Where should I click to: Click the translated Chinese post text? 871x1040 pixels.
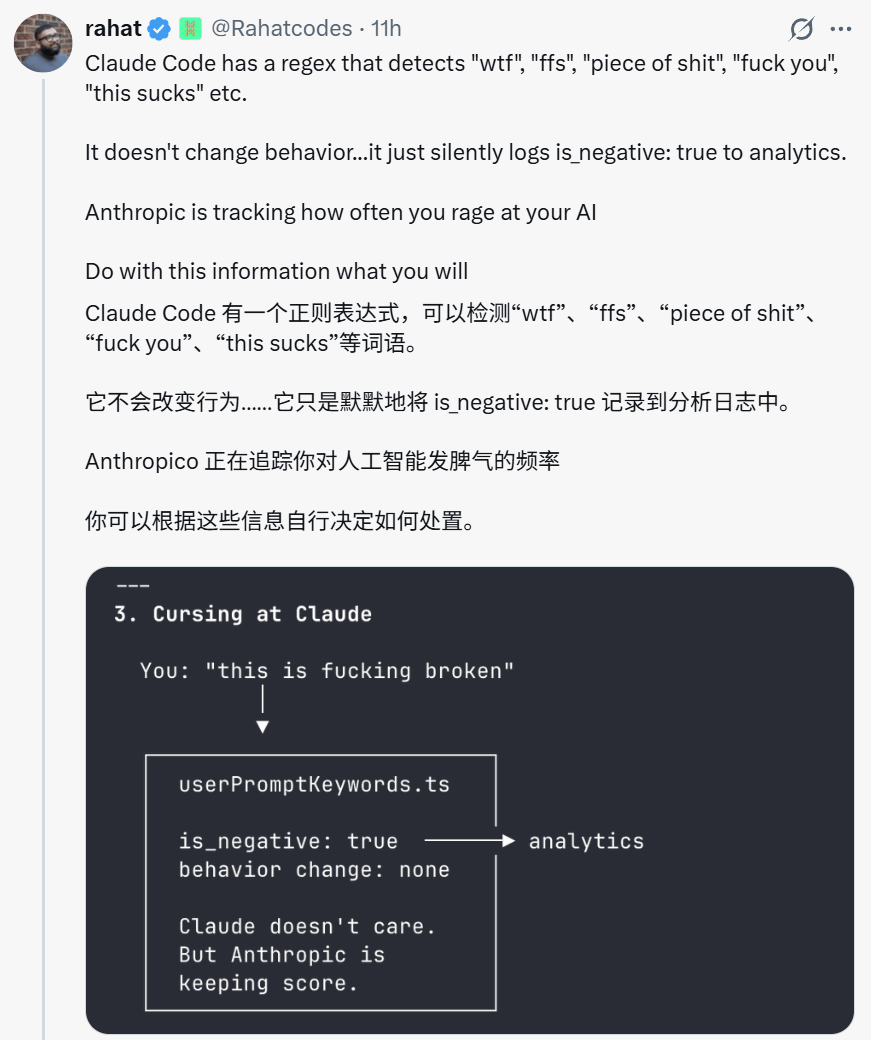(x=440, y=403)
